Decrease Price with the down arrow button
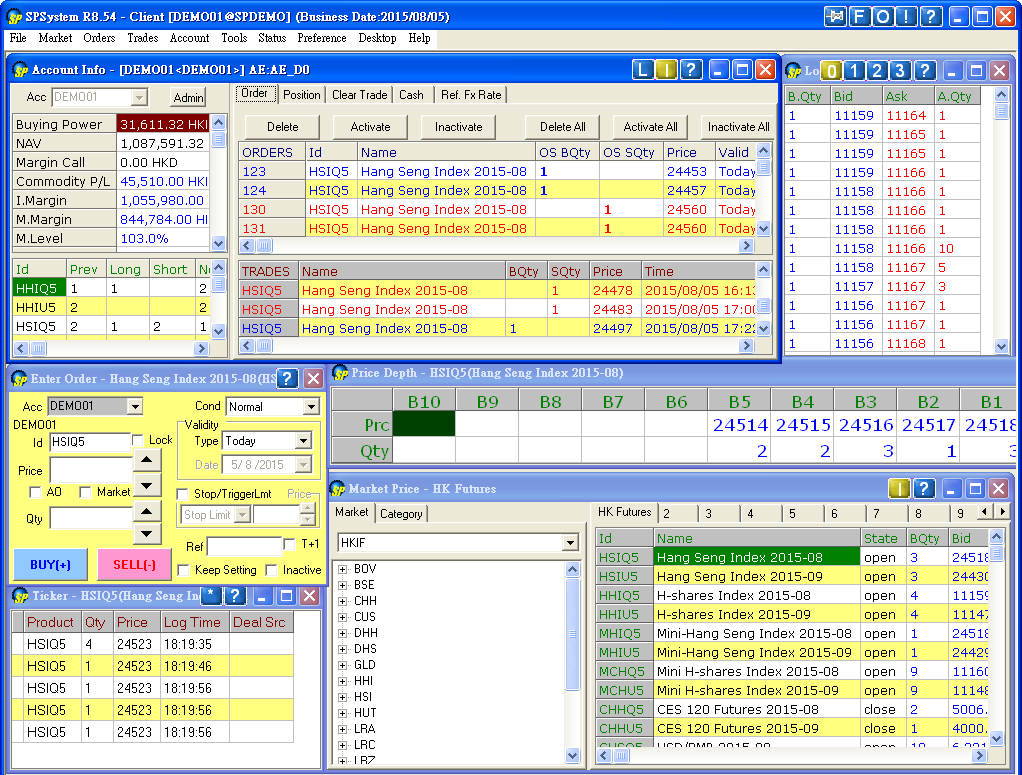 [x=147, y=485]
